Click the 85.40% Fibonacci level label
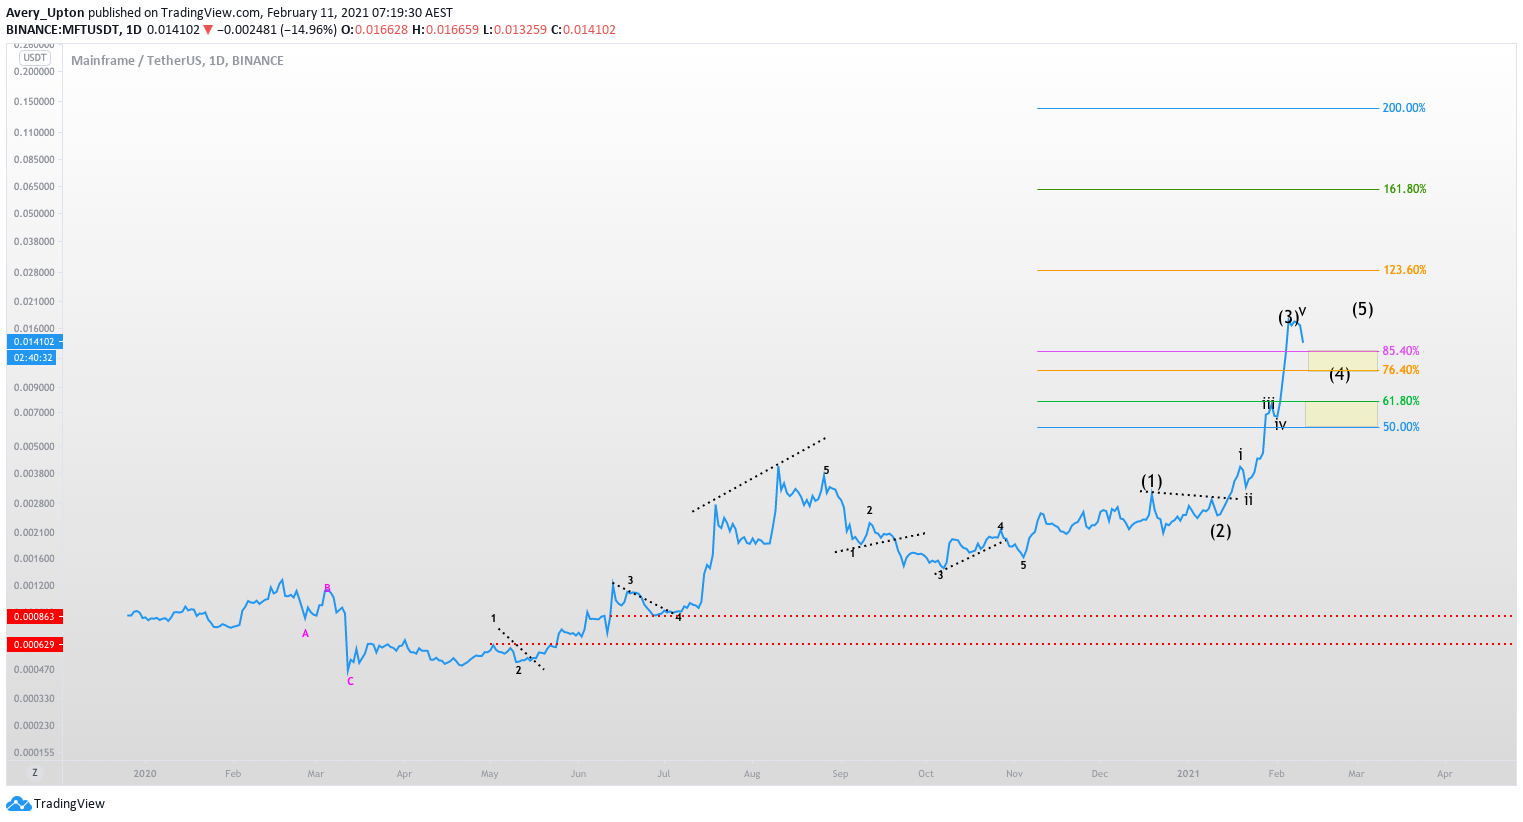This screenshot has width=1523, height=822. (x=1400, y=351)
